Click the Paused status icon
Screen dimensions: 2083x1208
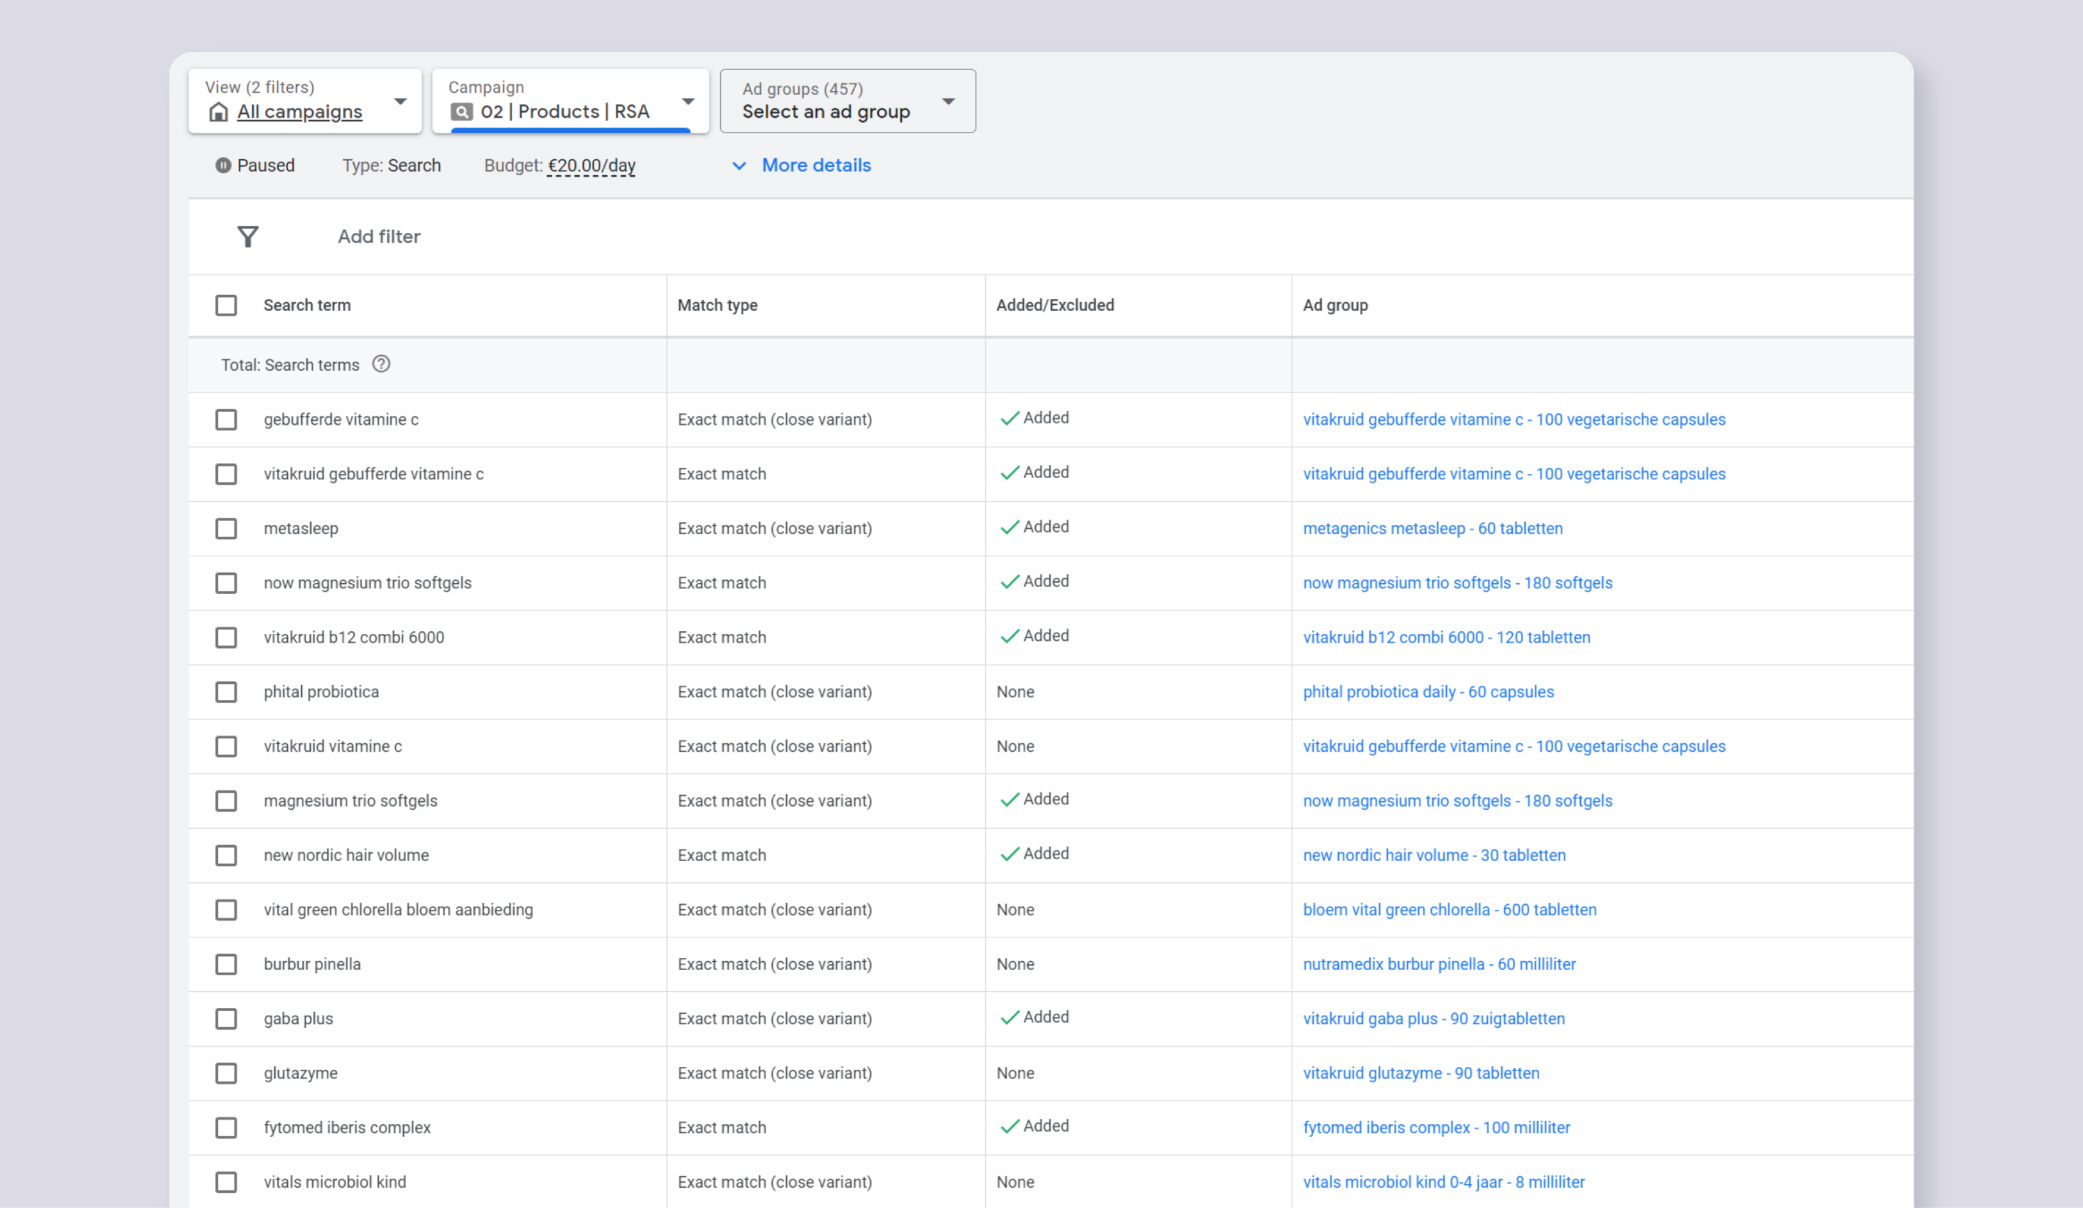[224, 165]
